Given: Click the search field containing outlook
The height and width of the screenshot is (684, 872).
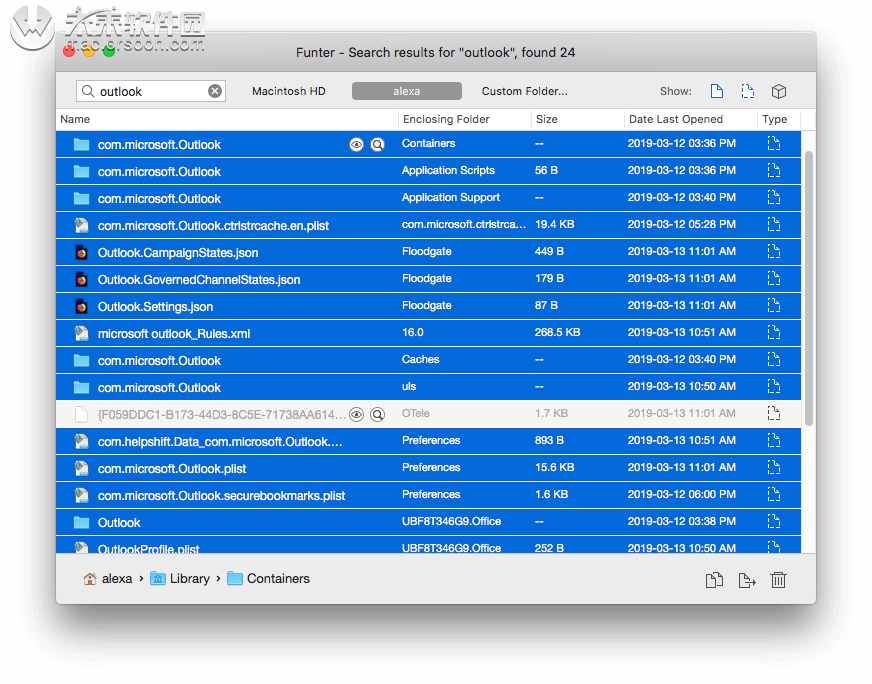Looking at the screenshot, I should click(151, 91).
